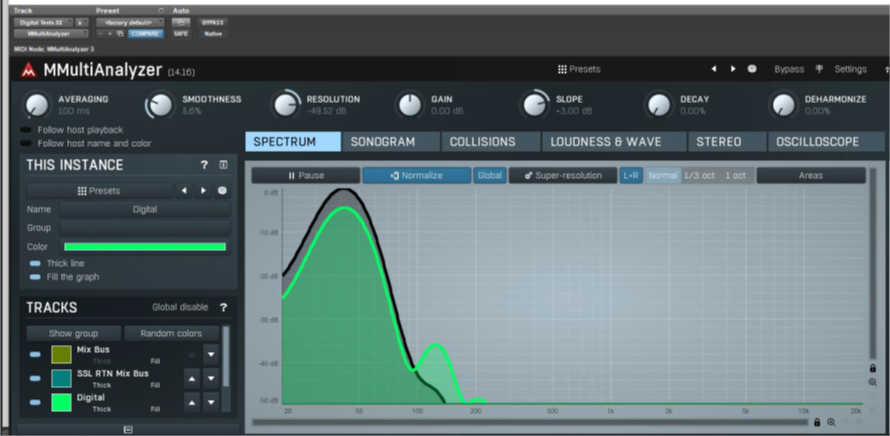Open the MMultiAnalyzer plugin selector dropdown
The height and width of the screenshot is (436, 890).
coord(51,33)
